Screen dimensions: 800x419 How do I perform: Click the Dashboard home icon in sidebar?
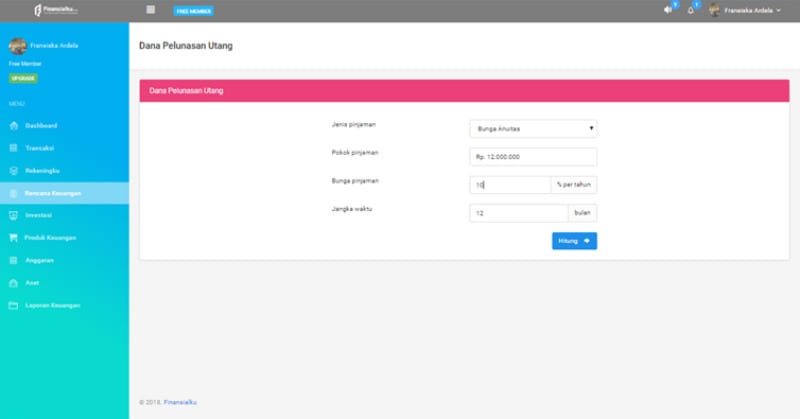click(x=14, y=126)
